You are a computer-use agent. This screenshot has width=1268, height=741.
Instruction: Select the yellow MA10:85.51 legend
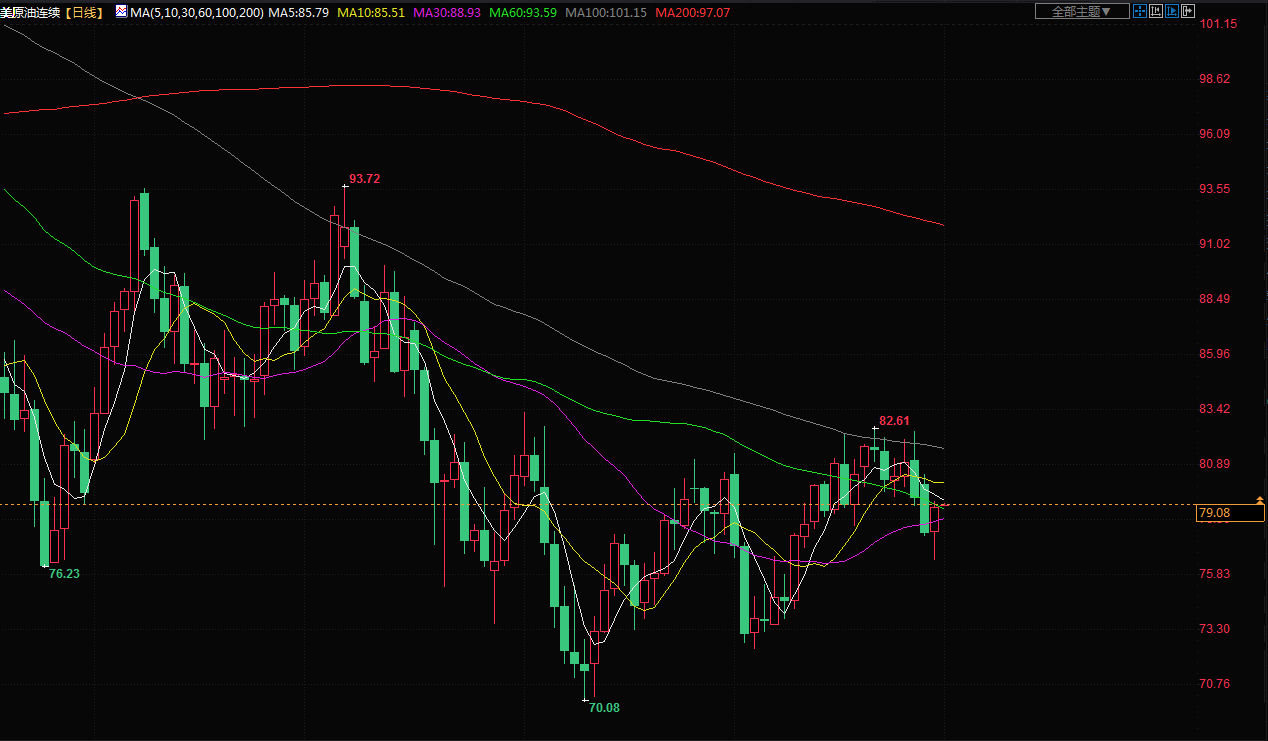371,12
